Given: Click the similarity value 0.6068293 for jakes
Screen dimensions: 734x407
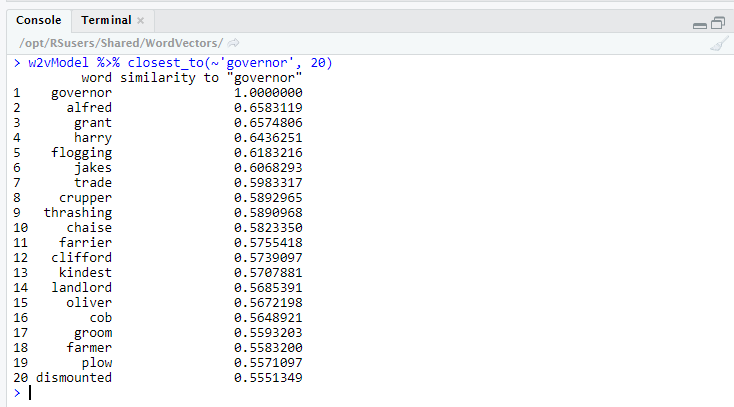Looking at the screenshot, I should 268,168.
